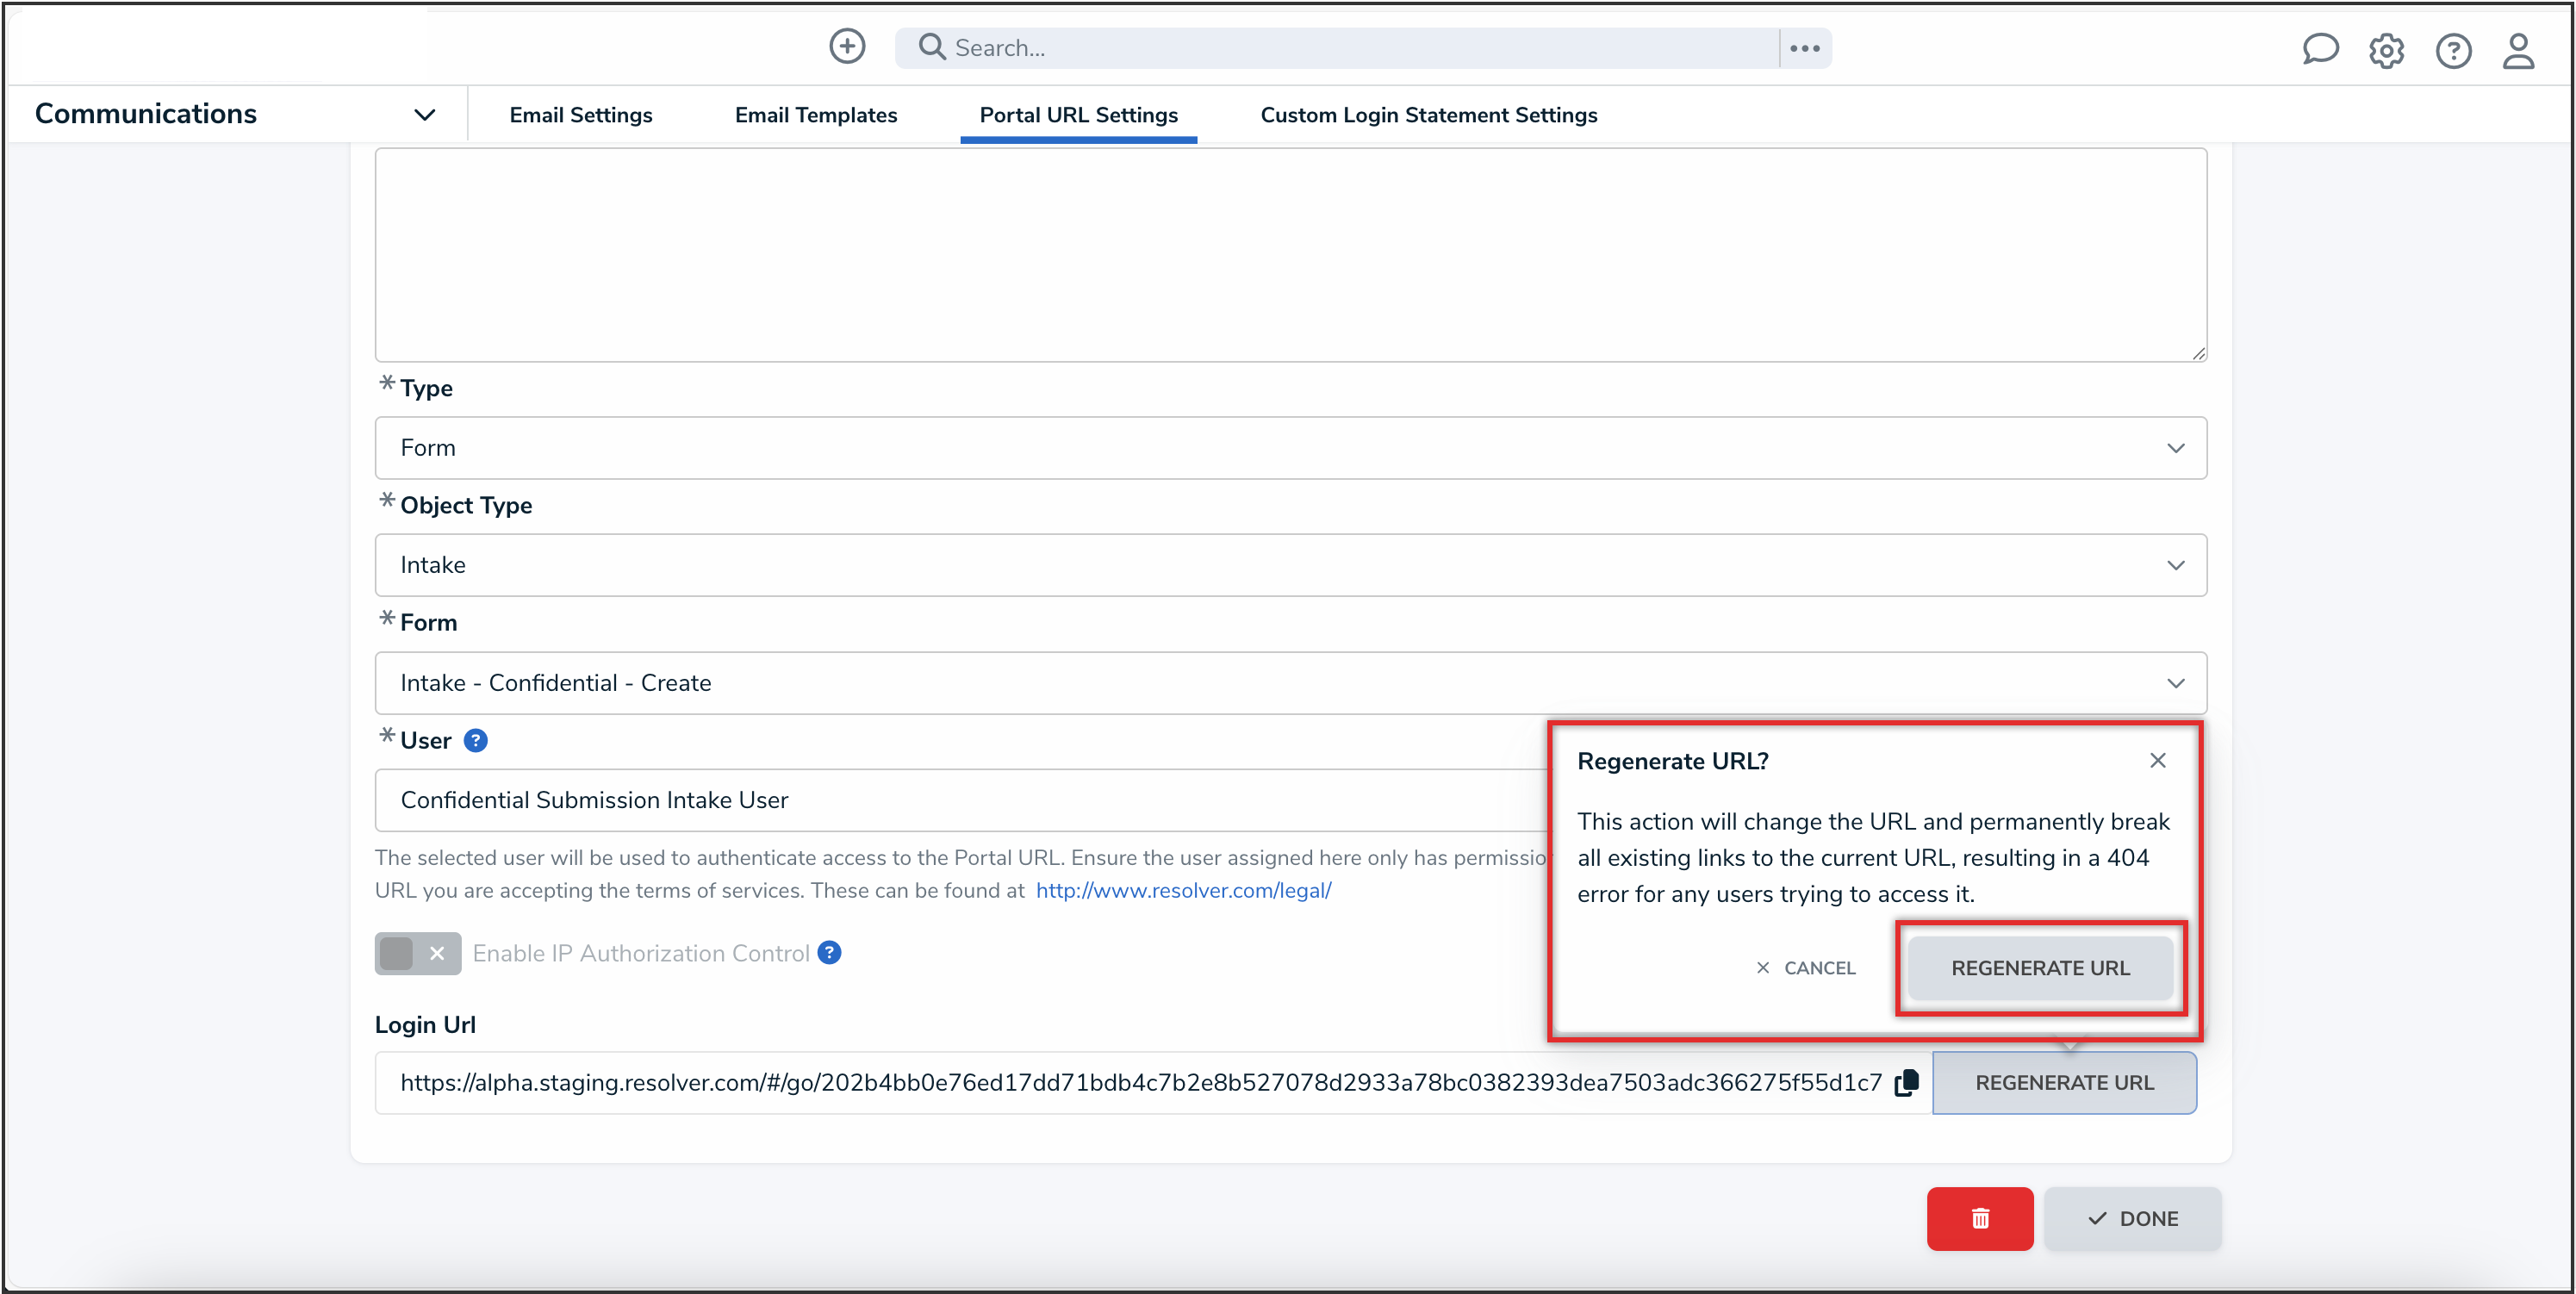Screen dimensions: 2576x1294
Task: Click the resolver.com legal link
Action: (1183, 890)
